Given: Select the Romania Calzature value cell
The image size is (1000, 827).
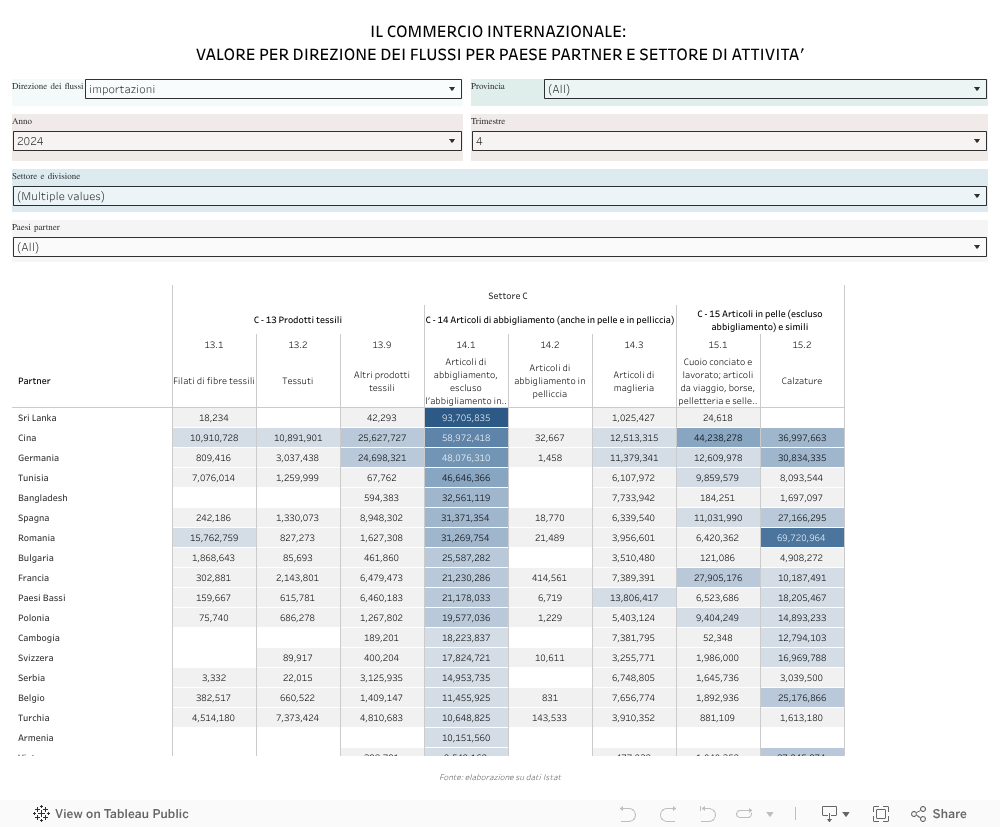Looking at the screenshot, I should (802, 538).
